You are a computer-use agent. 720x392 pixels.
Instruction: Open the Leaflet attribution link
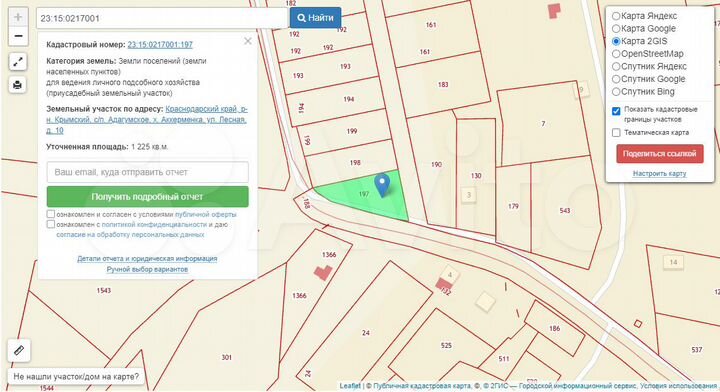point(350,386)
